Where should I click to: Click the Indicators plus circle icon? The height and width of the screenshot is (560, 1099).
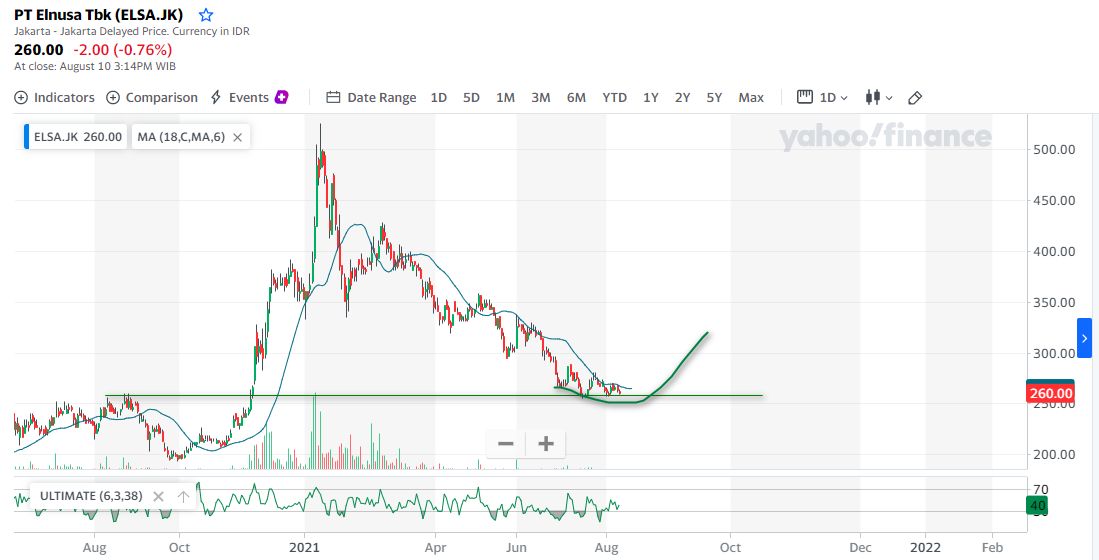click(21, 97)
